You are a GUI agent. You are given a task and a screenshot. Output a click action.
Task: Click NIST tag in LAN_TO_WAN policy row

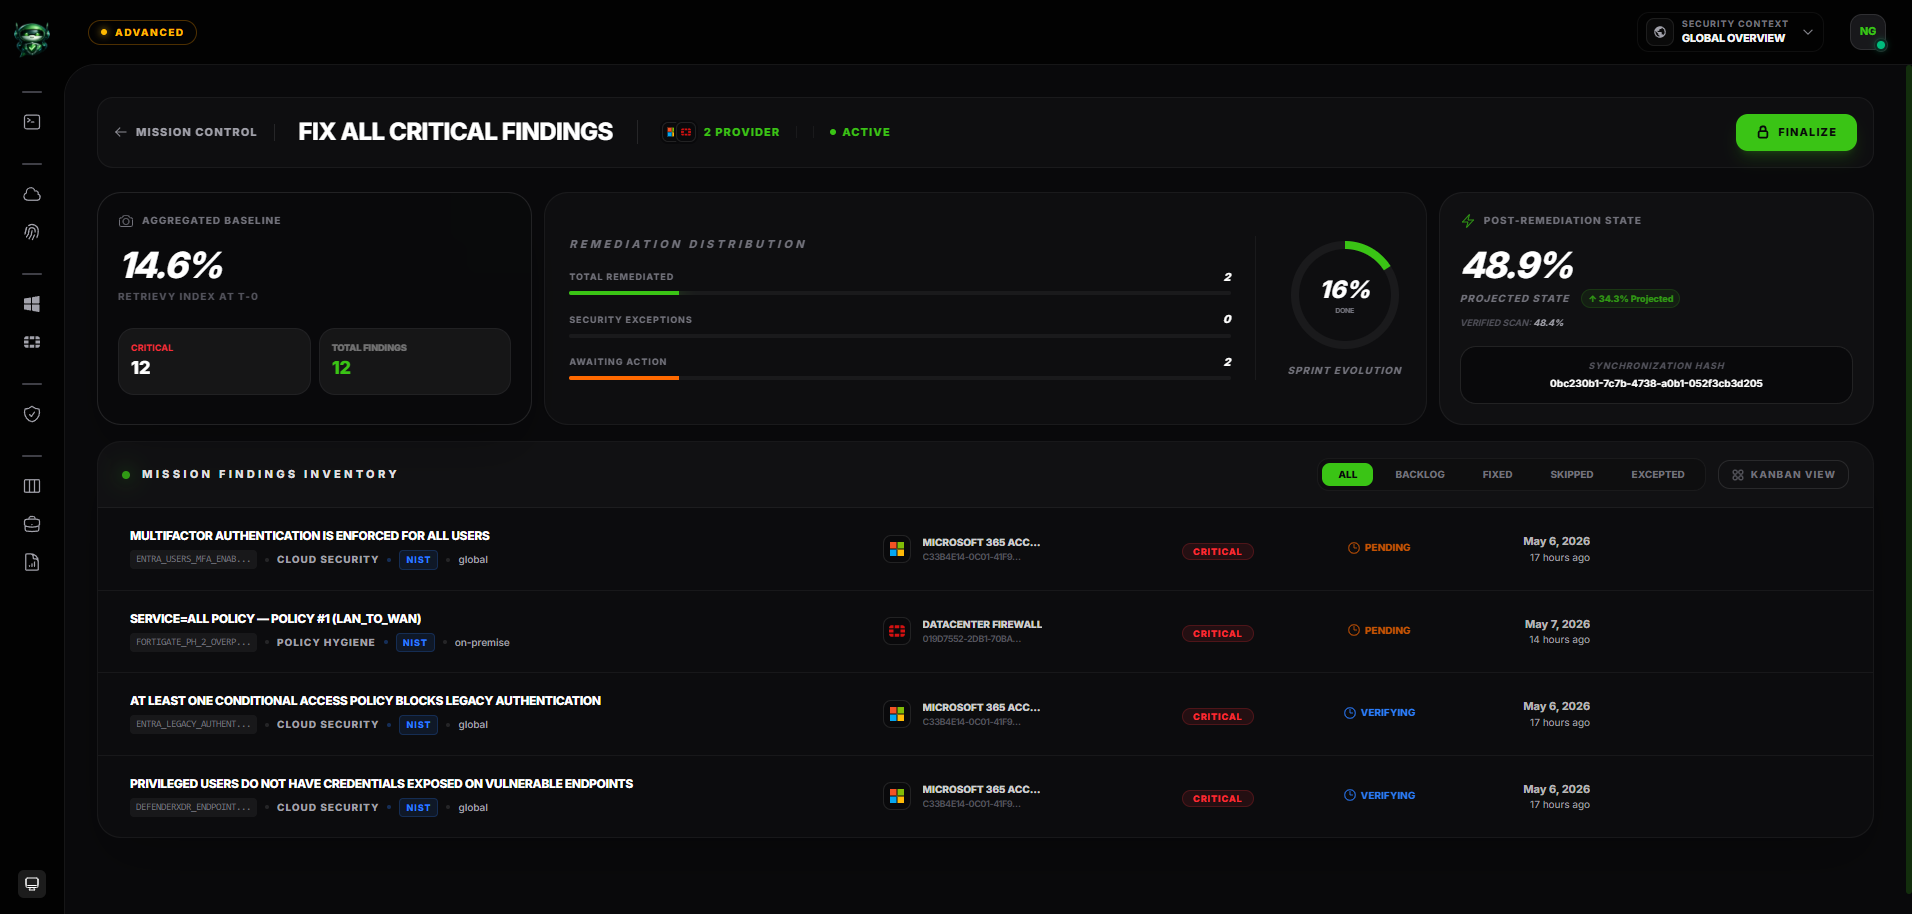pos(415,643)
